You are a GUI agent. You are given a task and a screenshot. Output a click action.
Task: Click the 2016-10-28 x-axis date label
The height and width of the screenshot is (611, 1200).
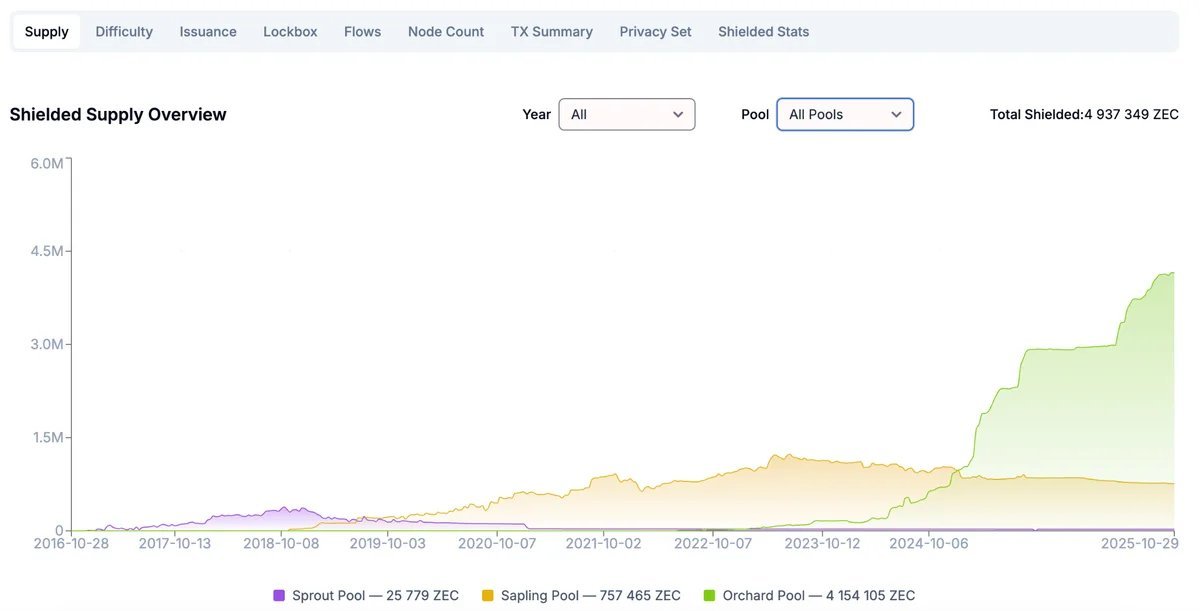click(x=70, y=543)
